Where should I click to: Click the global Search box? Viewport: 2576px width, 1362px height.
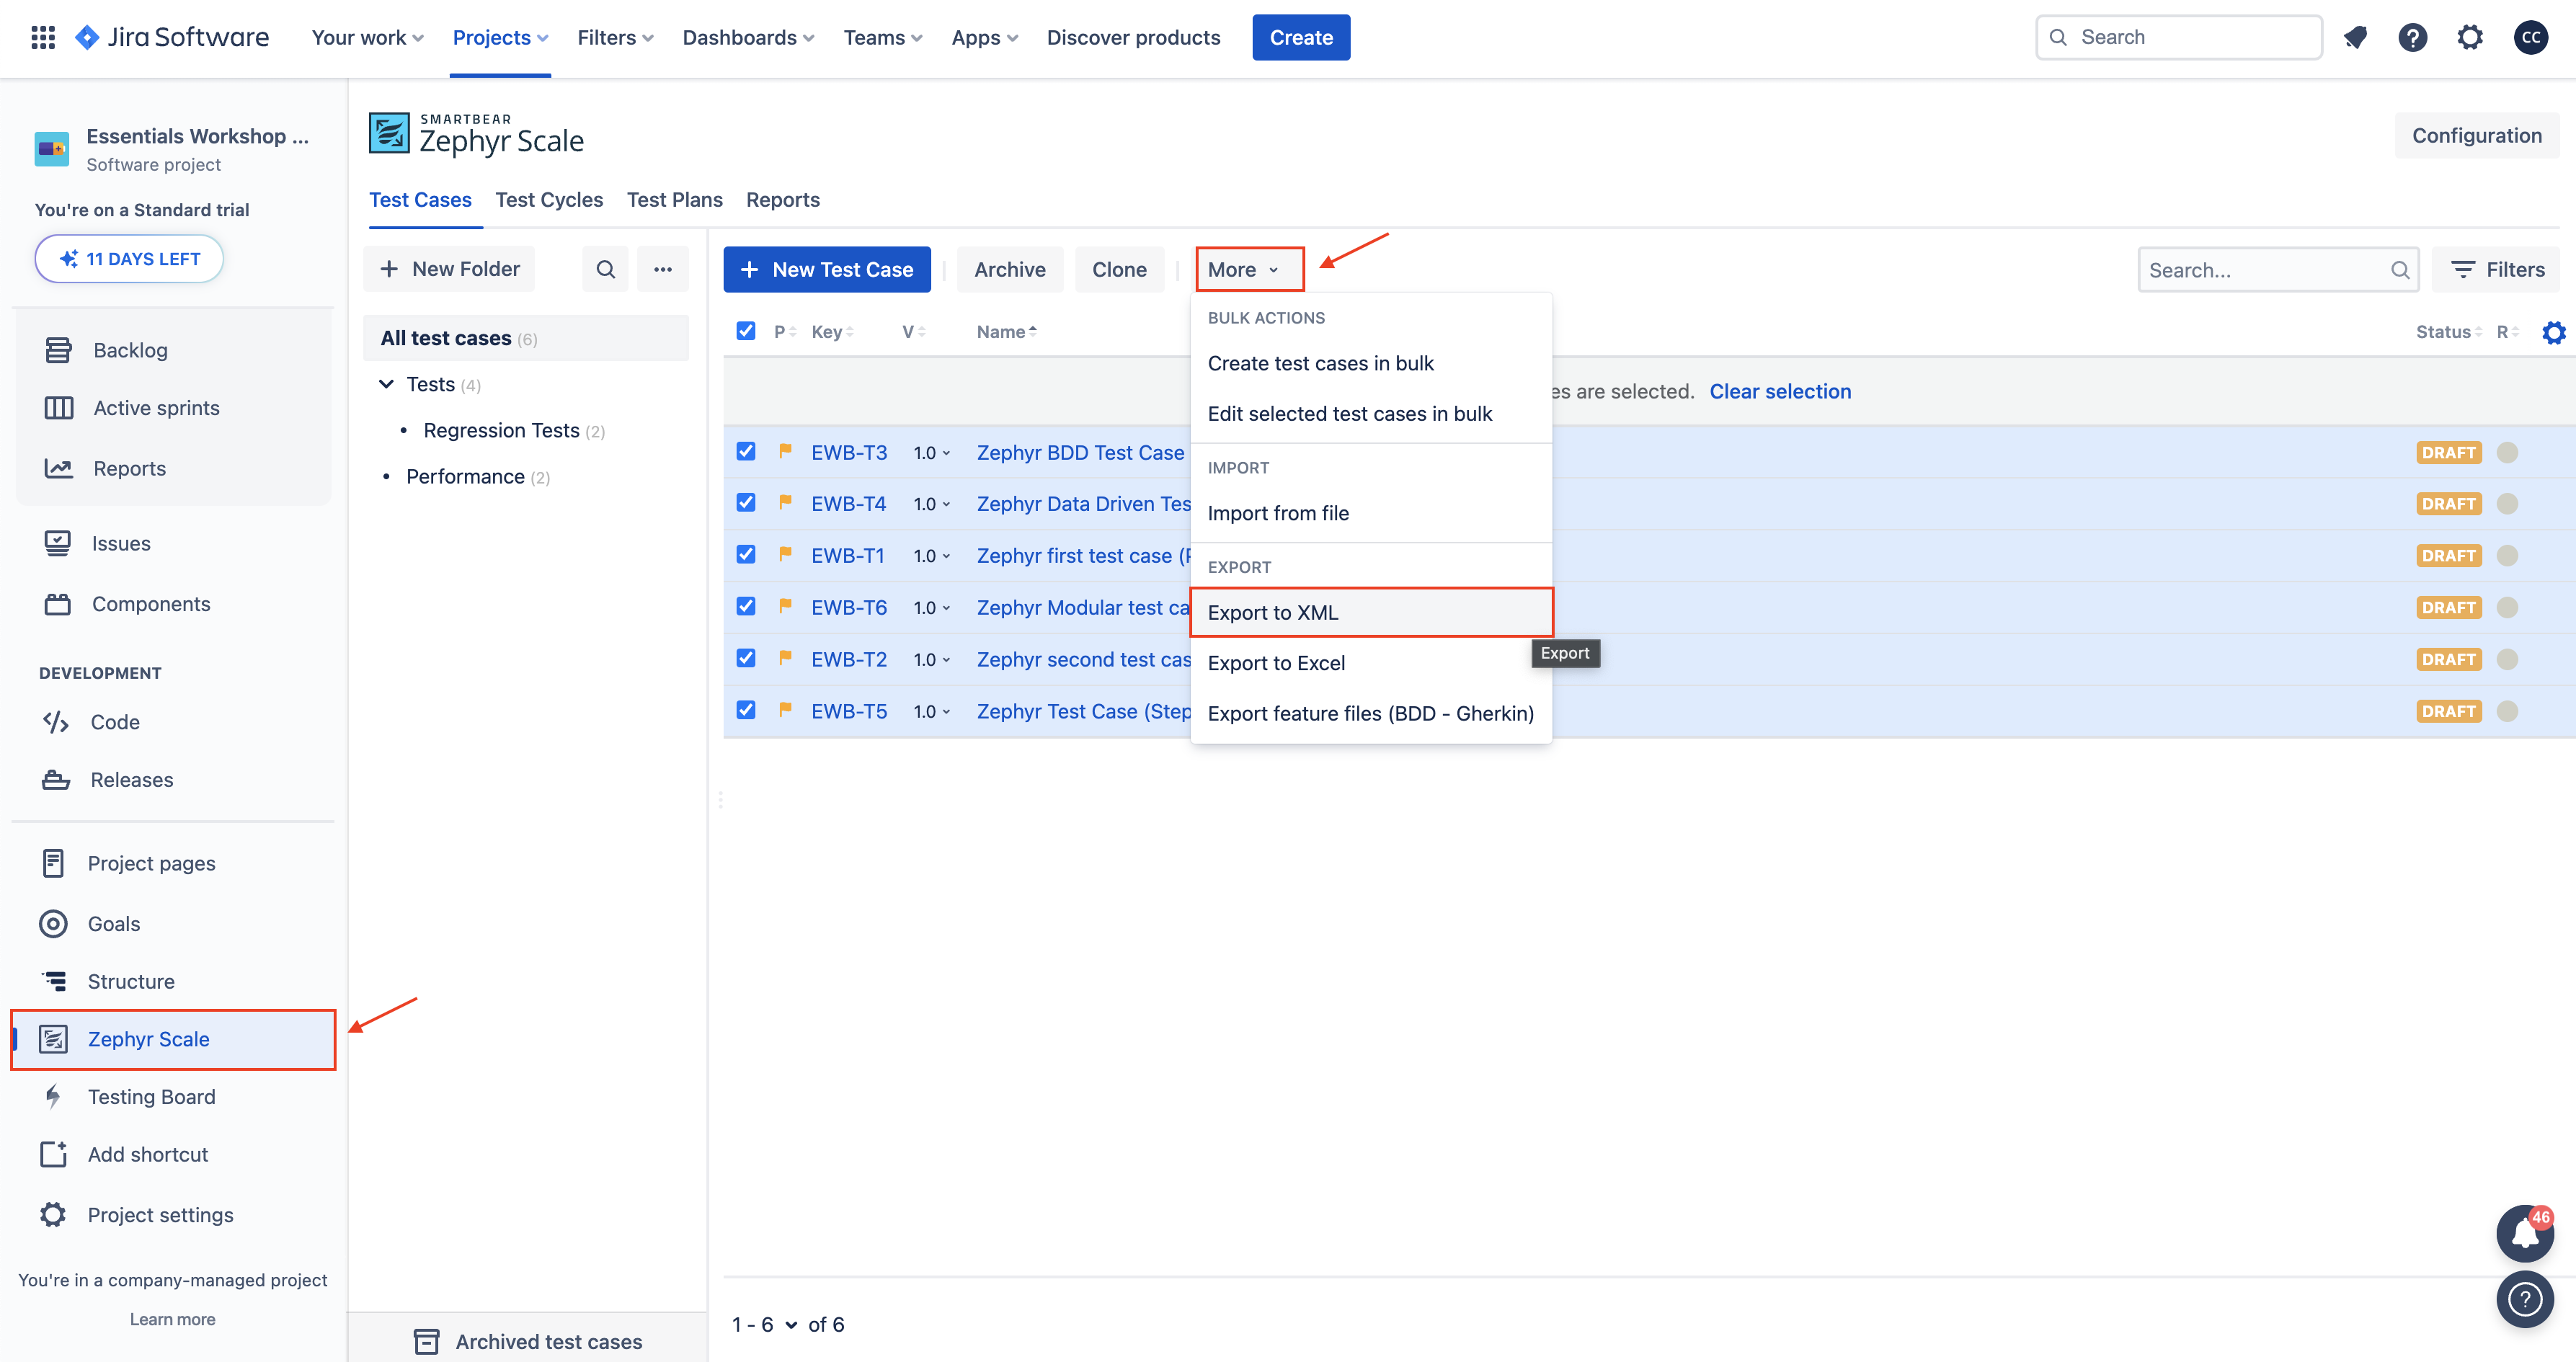point(2179,37)
